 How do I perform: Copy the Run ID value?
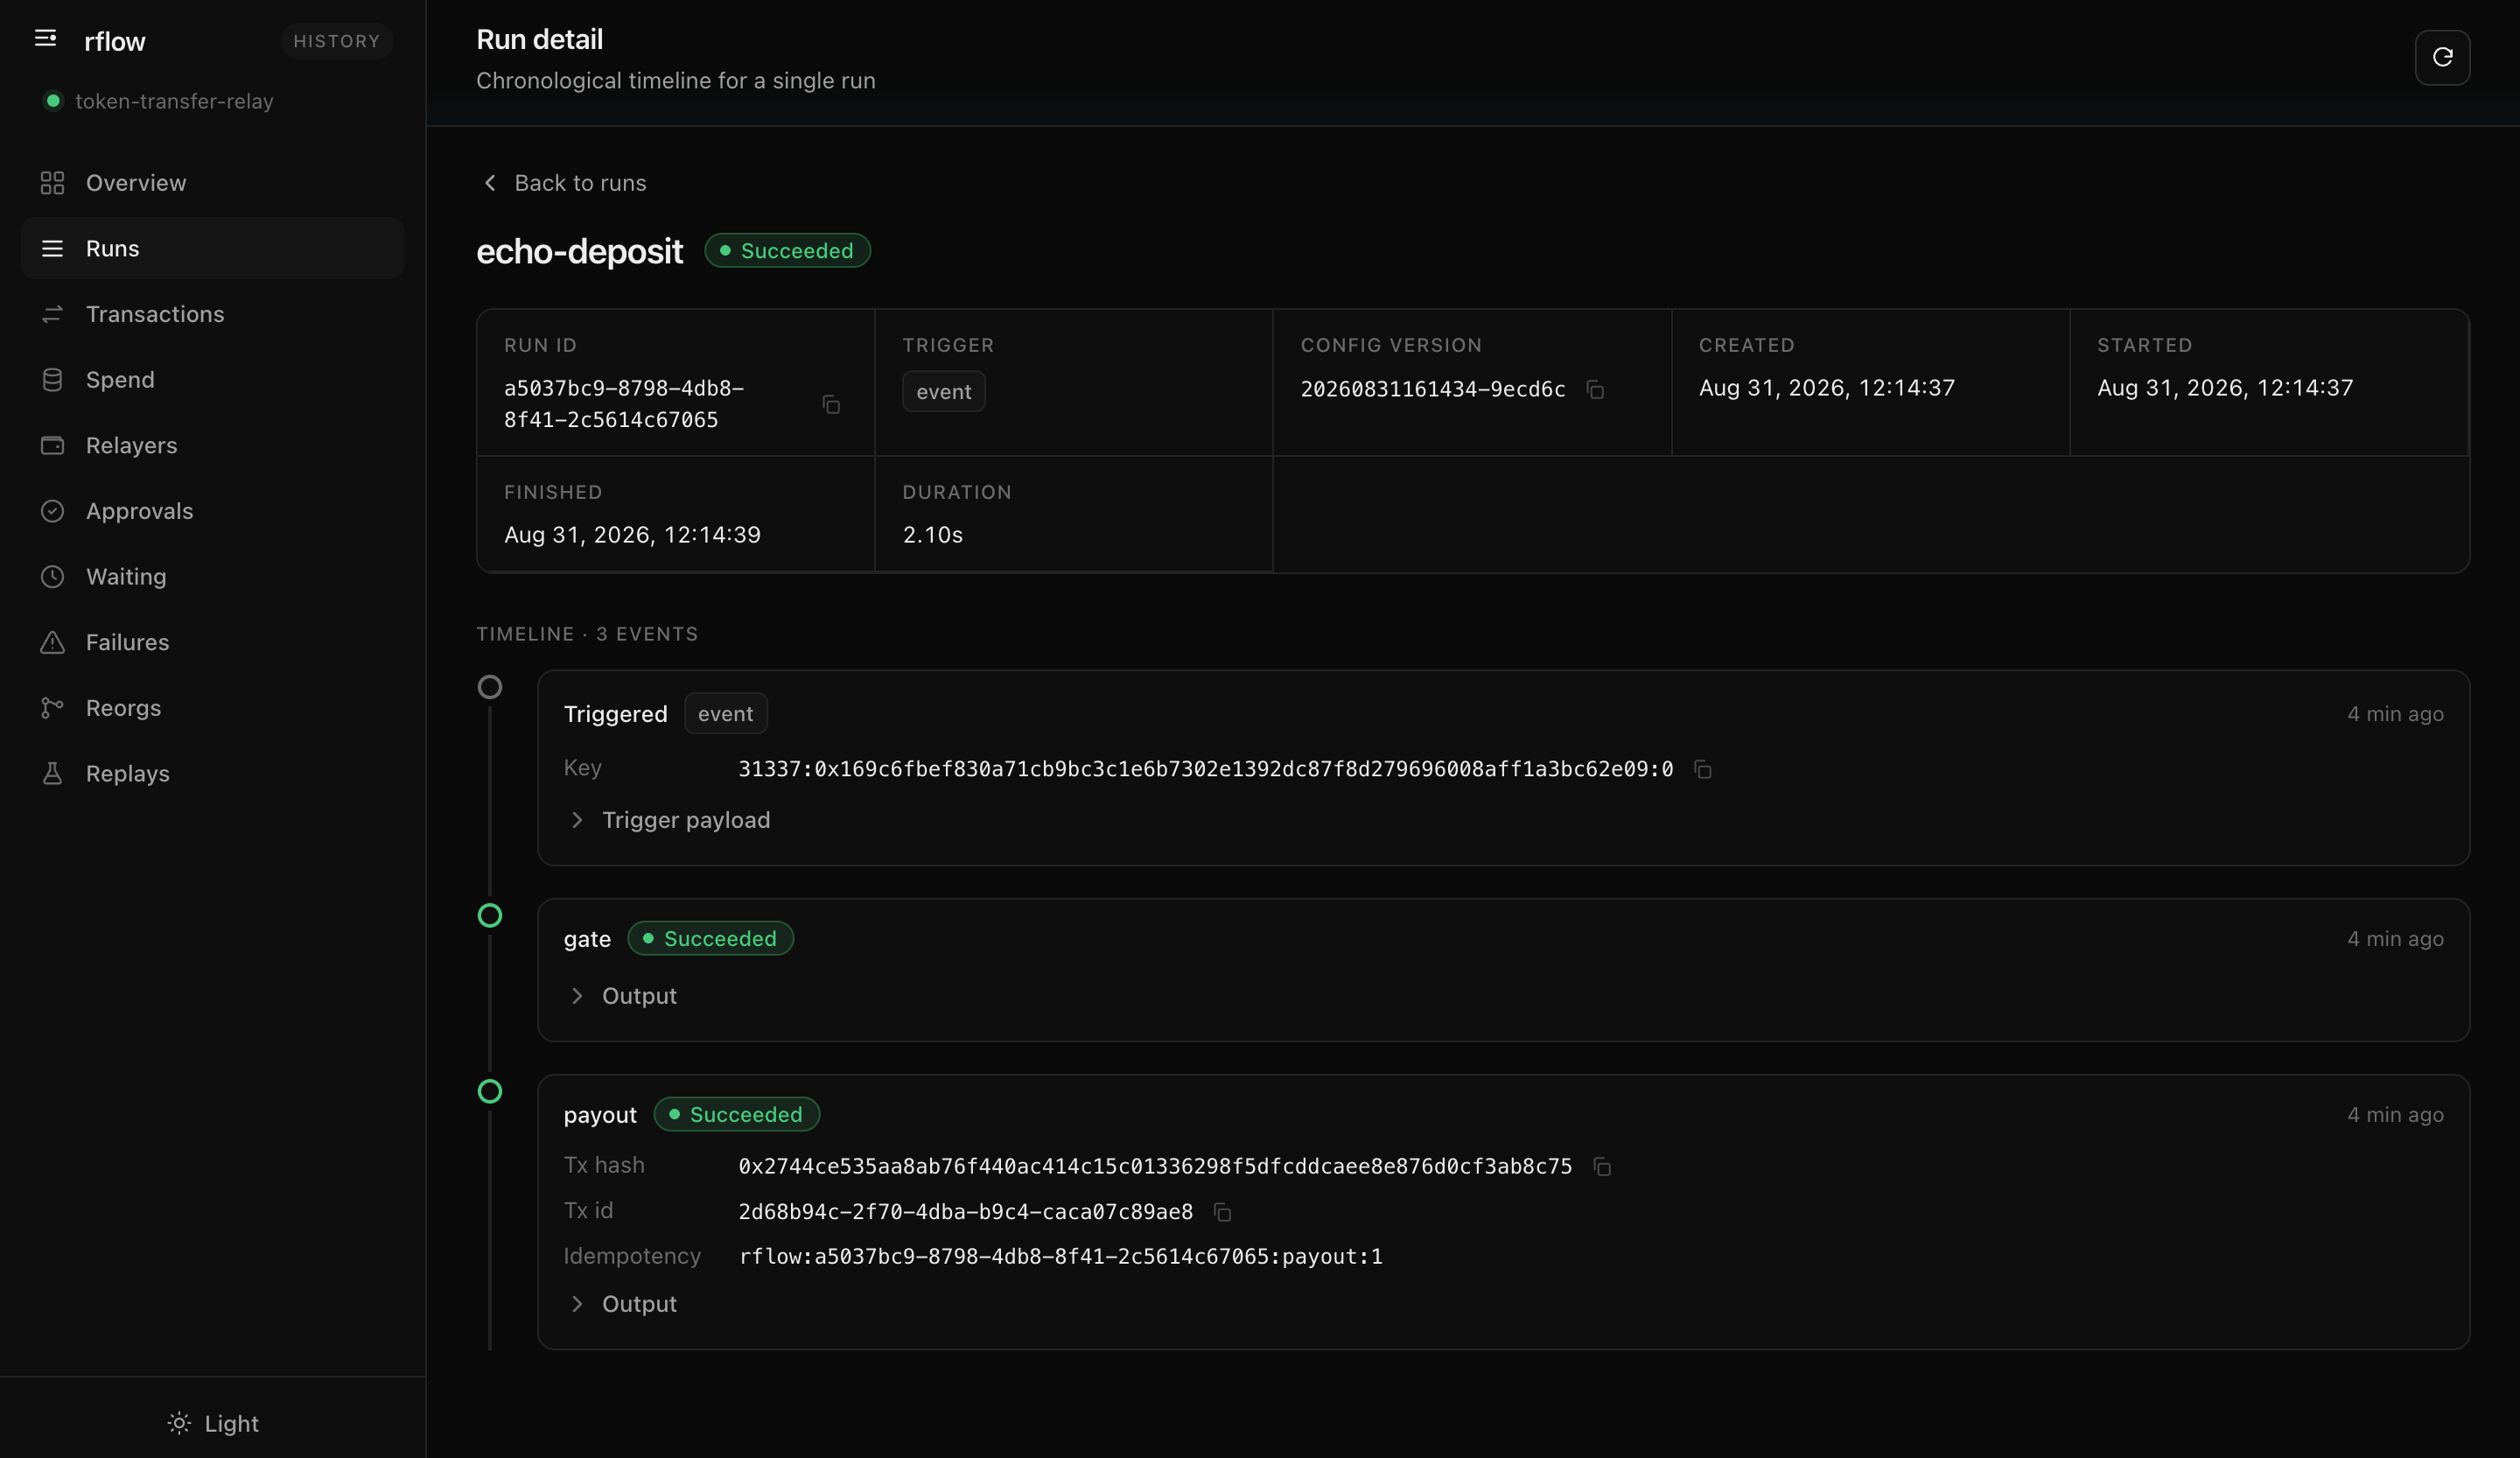[x=831, y=404]
